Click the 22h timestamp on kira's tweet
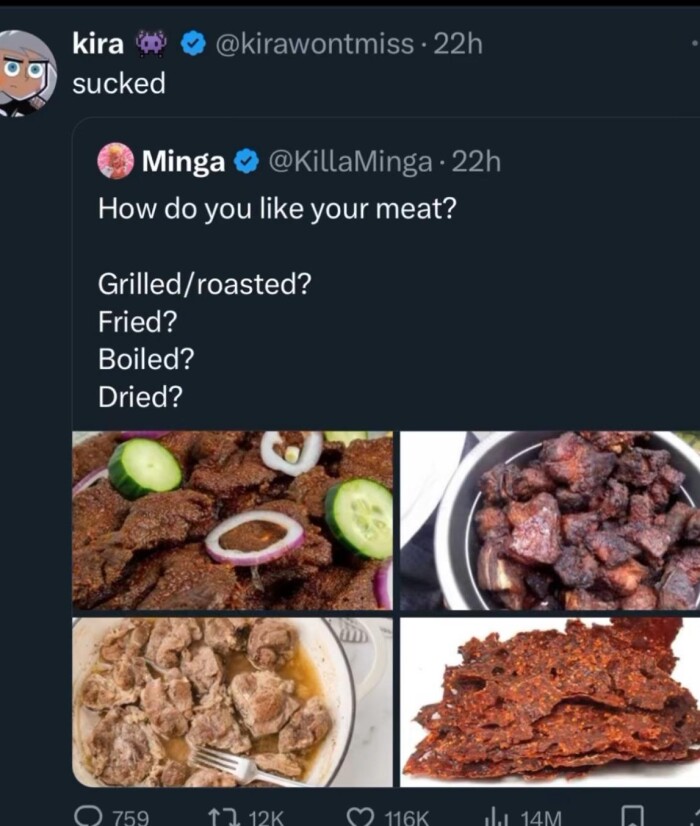The height and width of the screenshot is (826, 700). [x=460, y=43]
